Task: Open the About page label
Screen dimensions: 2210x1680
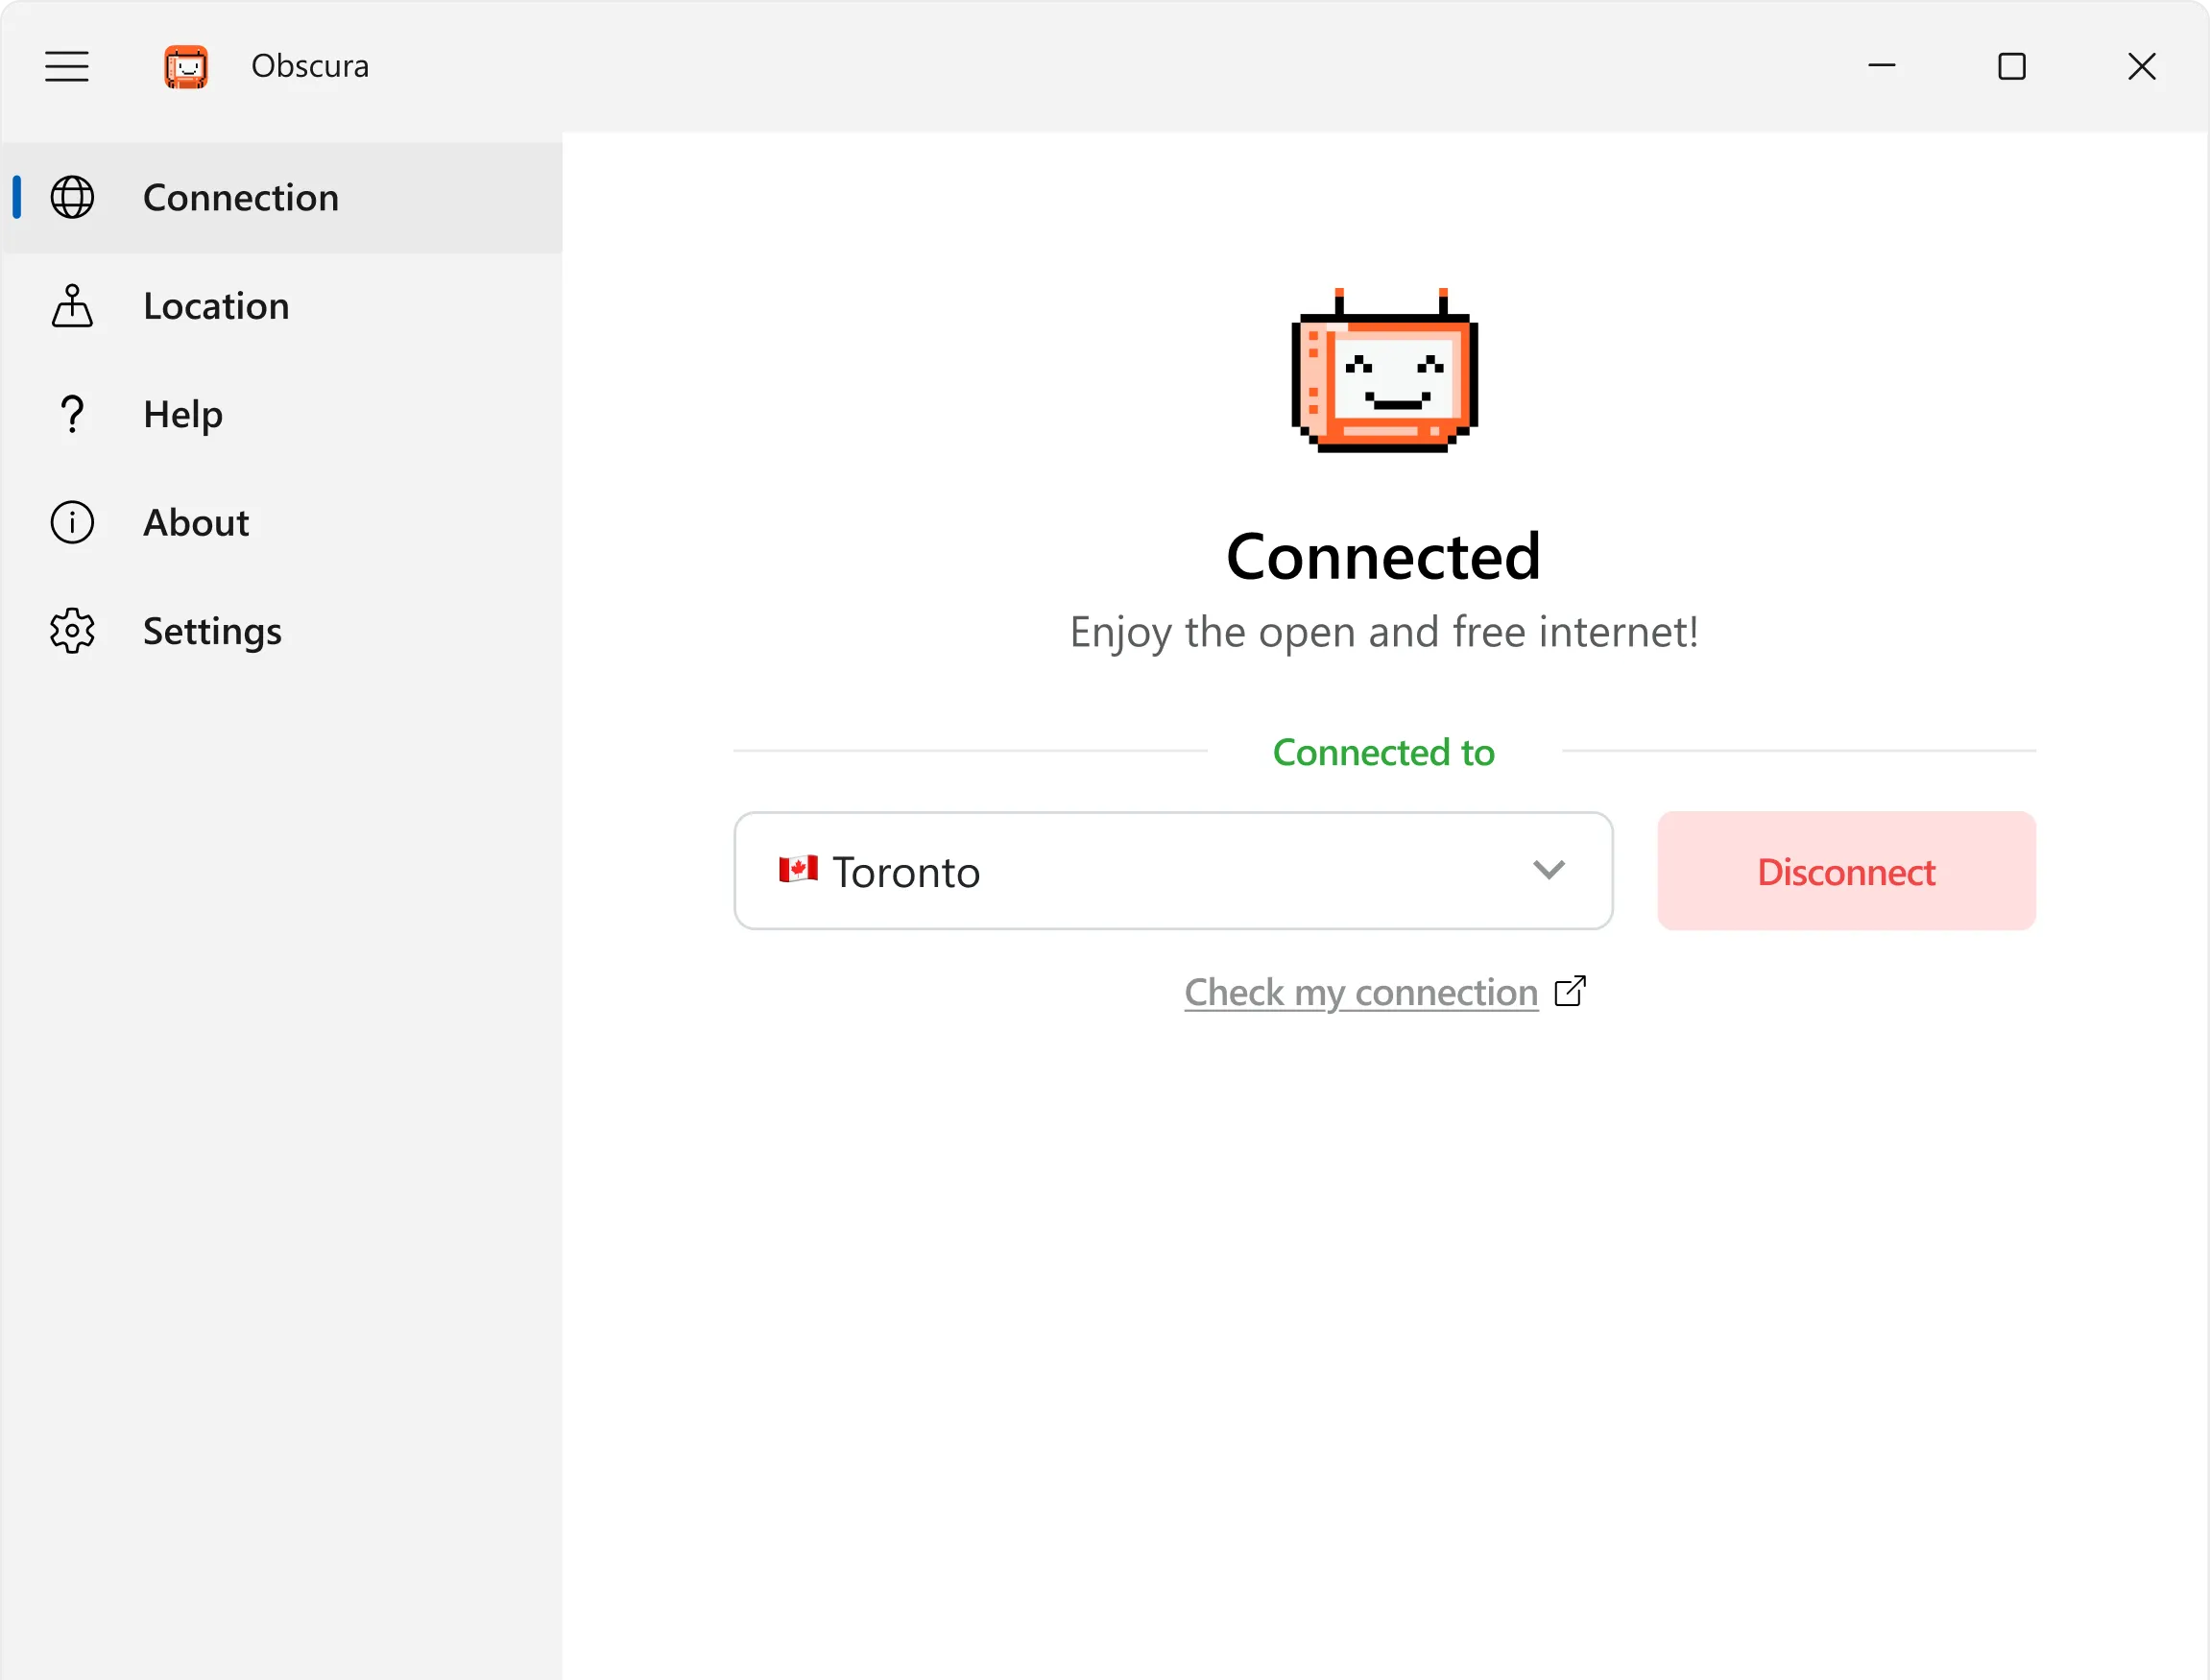Action: (x=196, y=523)
